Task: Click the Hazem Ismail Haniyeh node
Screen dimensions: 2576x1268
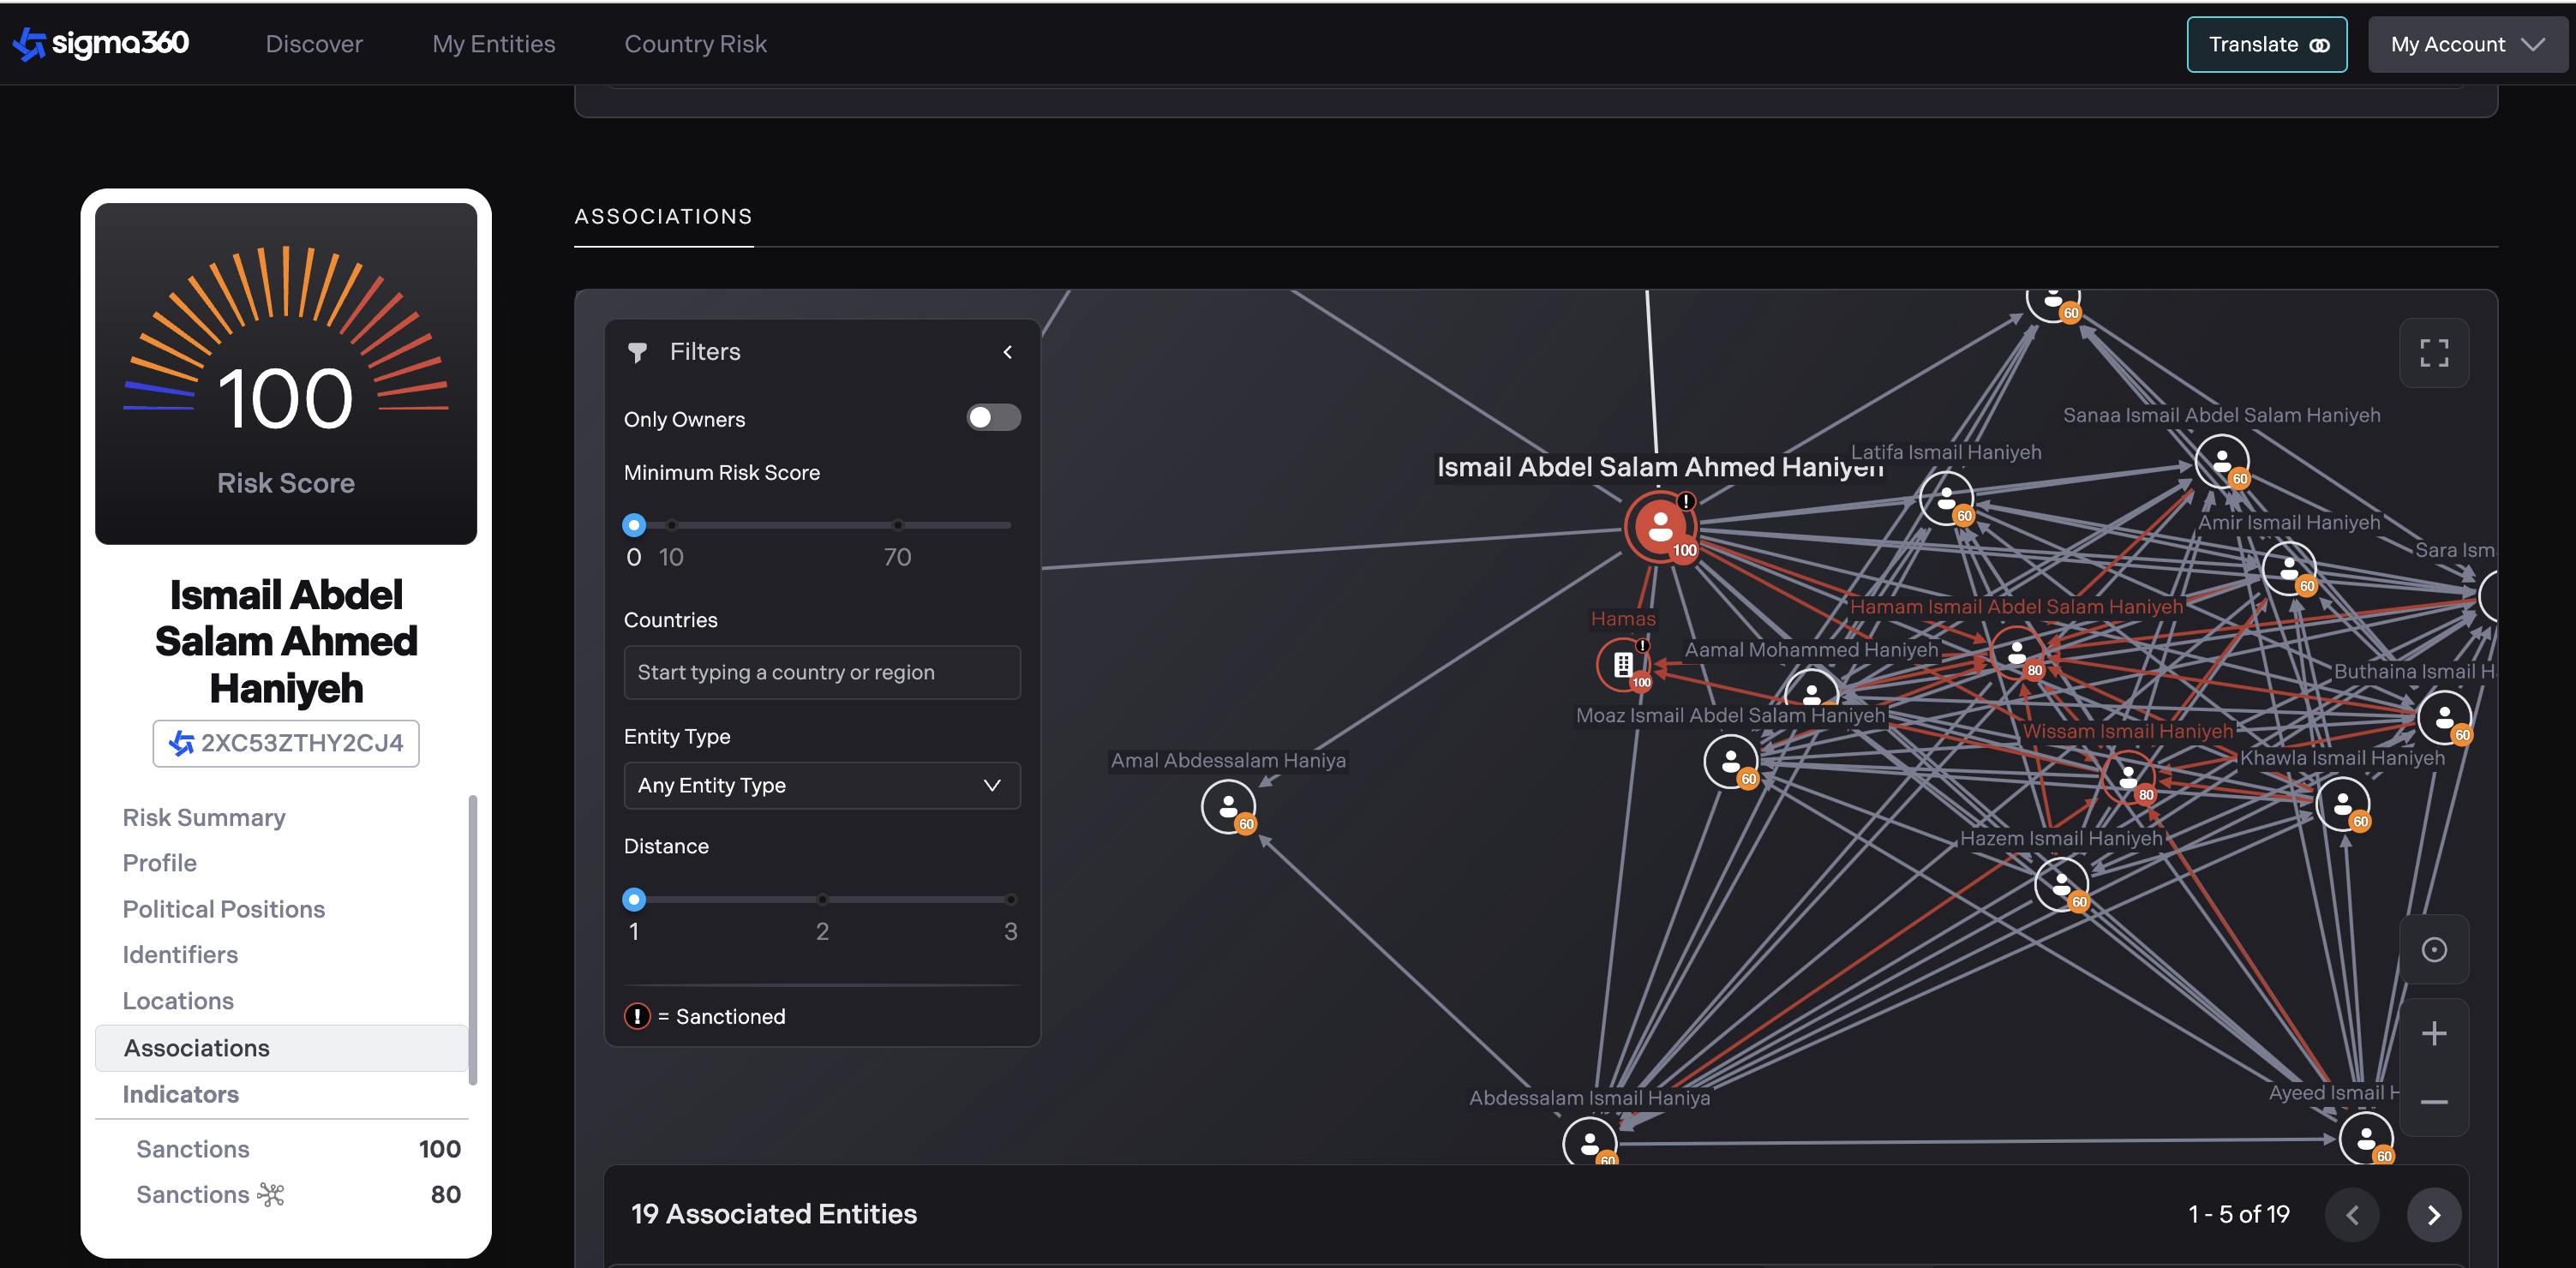Action: coord(2061,884)
